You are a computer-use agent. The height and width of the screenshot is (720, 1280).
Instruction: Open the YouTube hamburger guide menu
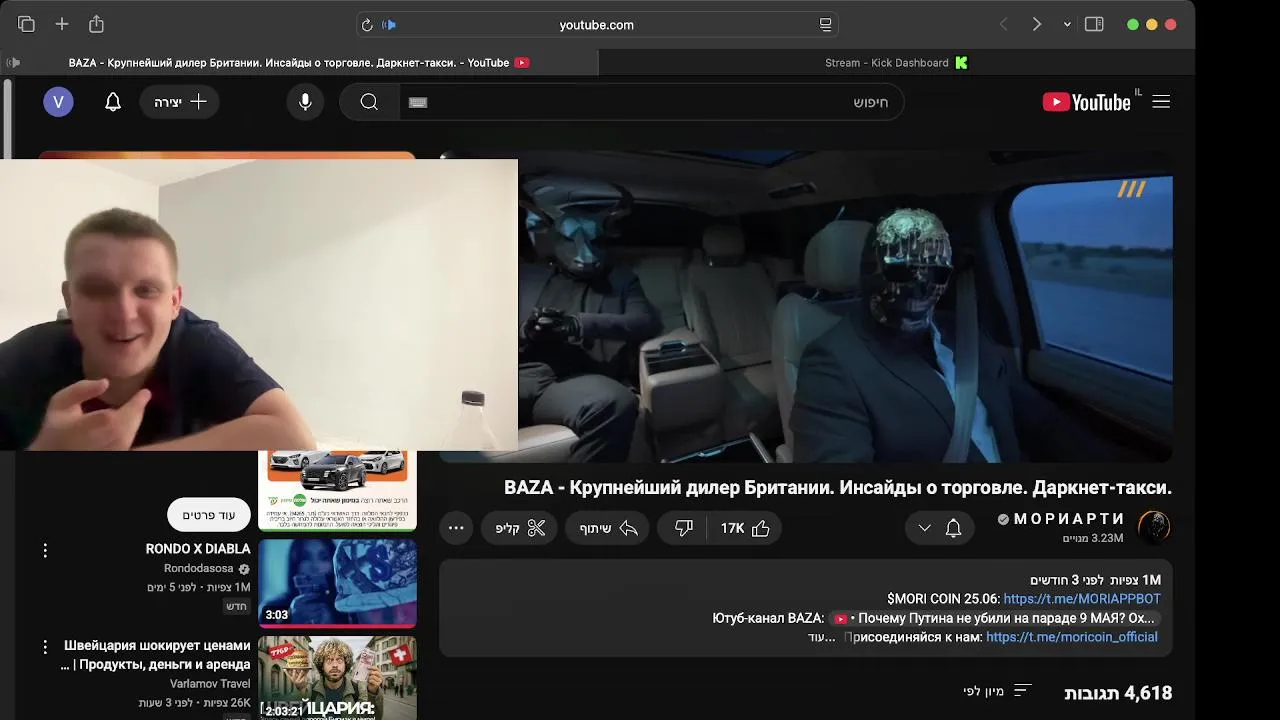1161,102
